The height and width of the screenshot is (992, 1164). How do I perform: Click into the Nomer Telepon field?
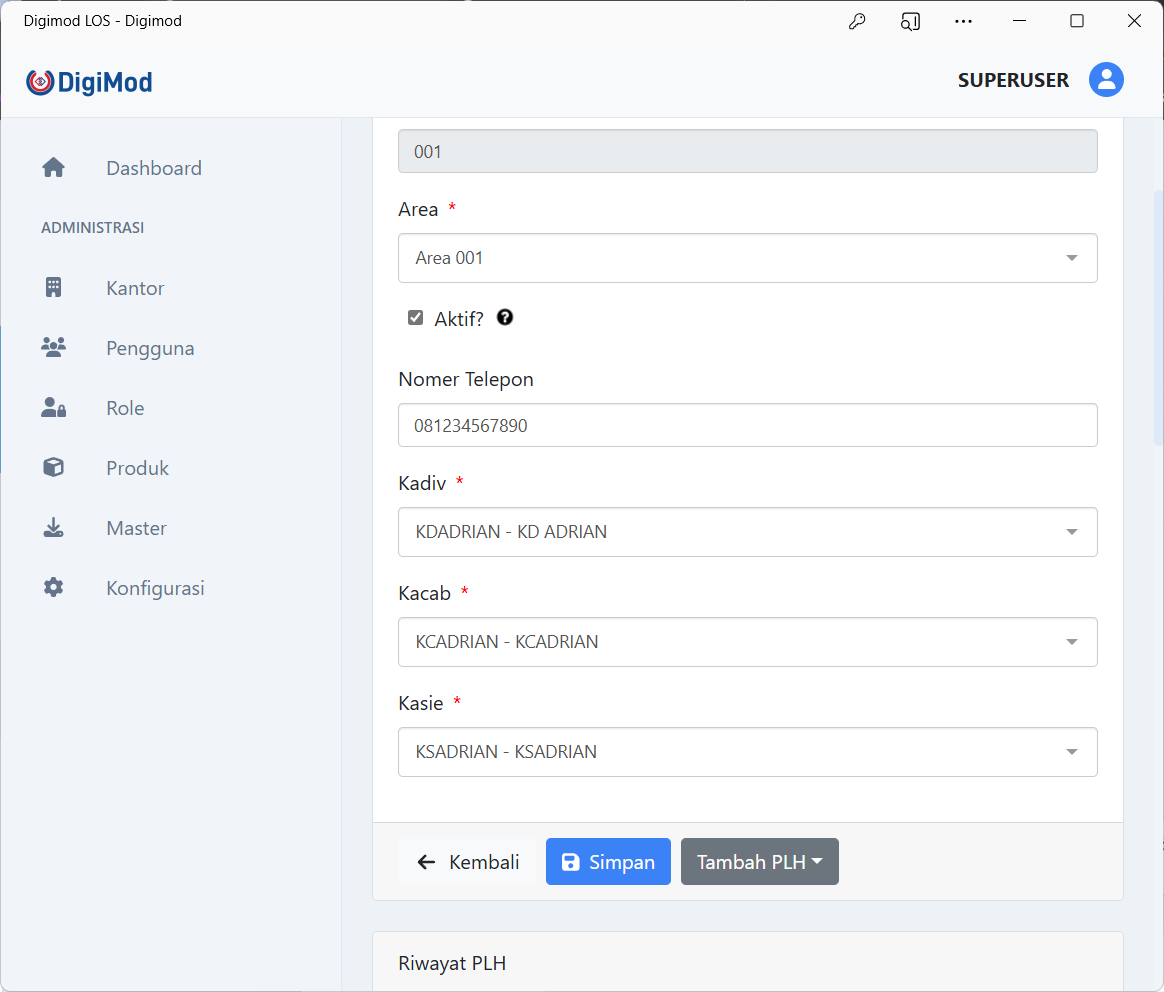tap(747, 425)
